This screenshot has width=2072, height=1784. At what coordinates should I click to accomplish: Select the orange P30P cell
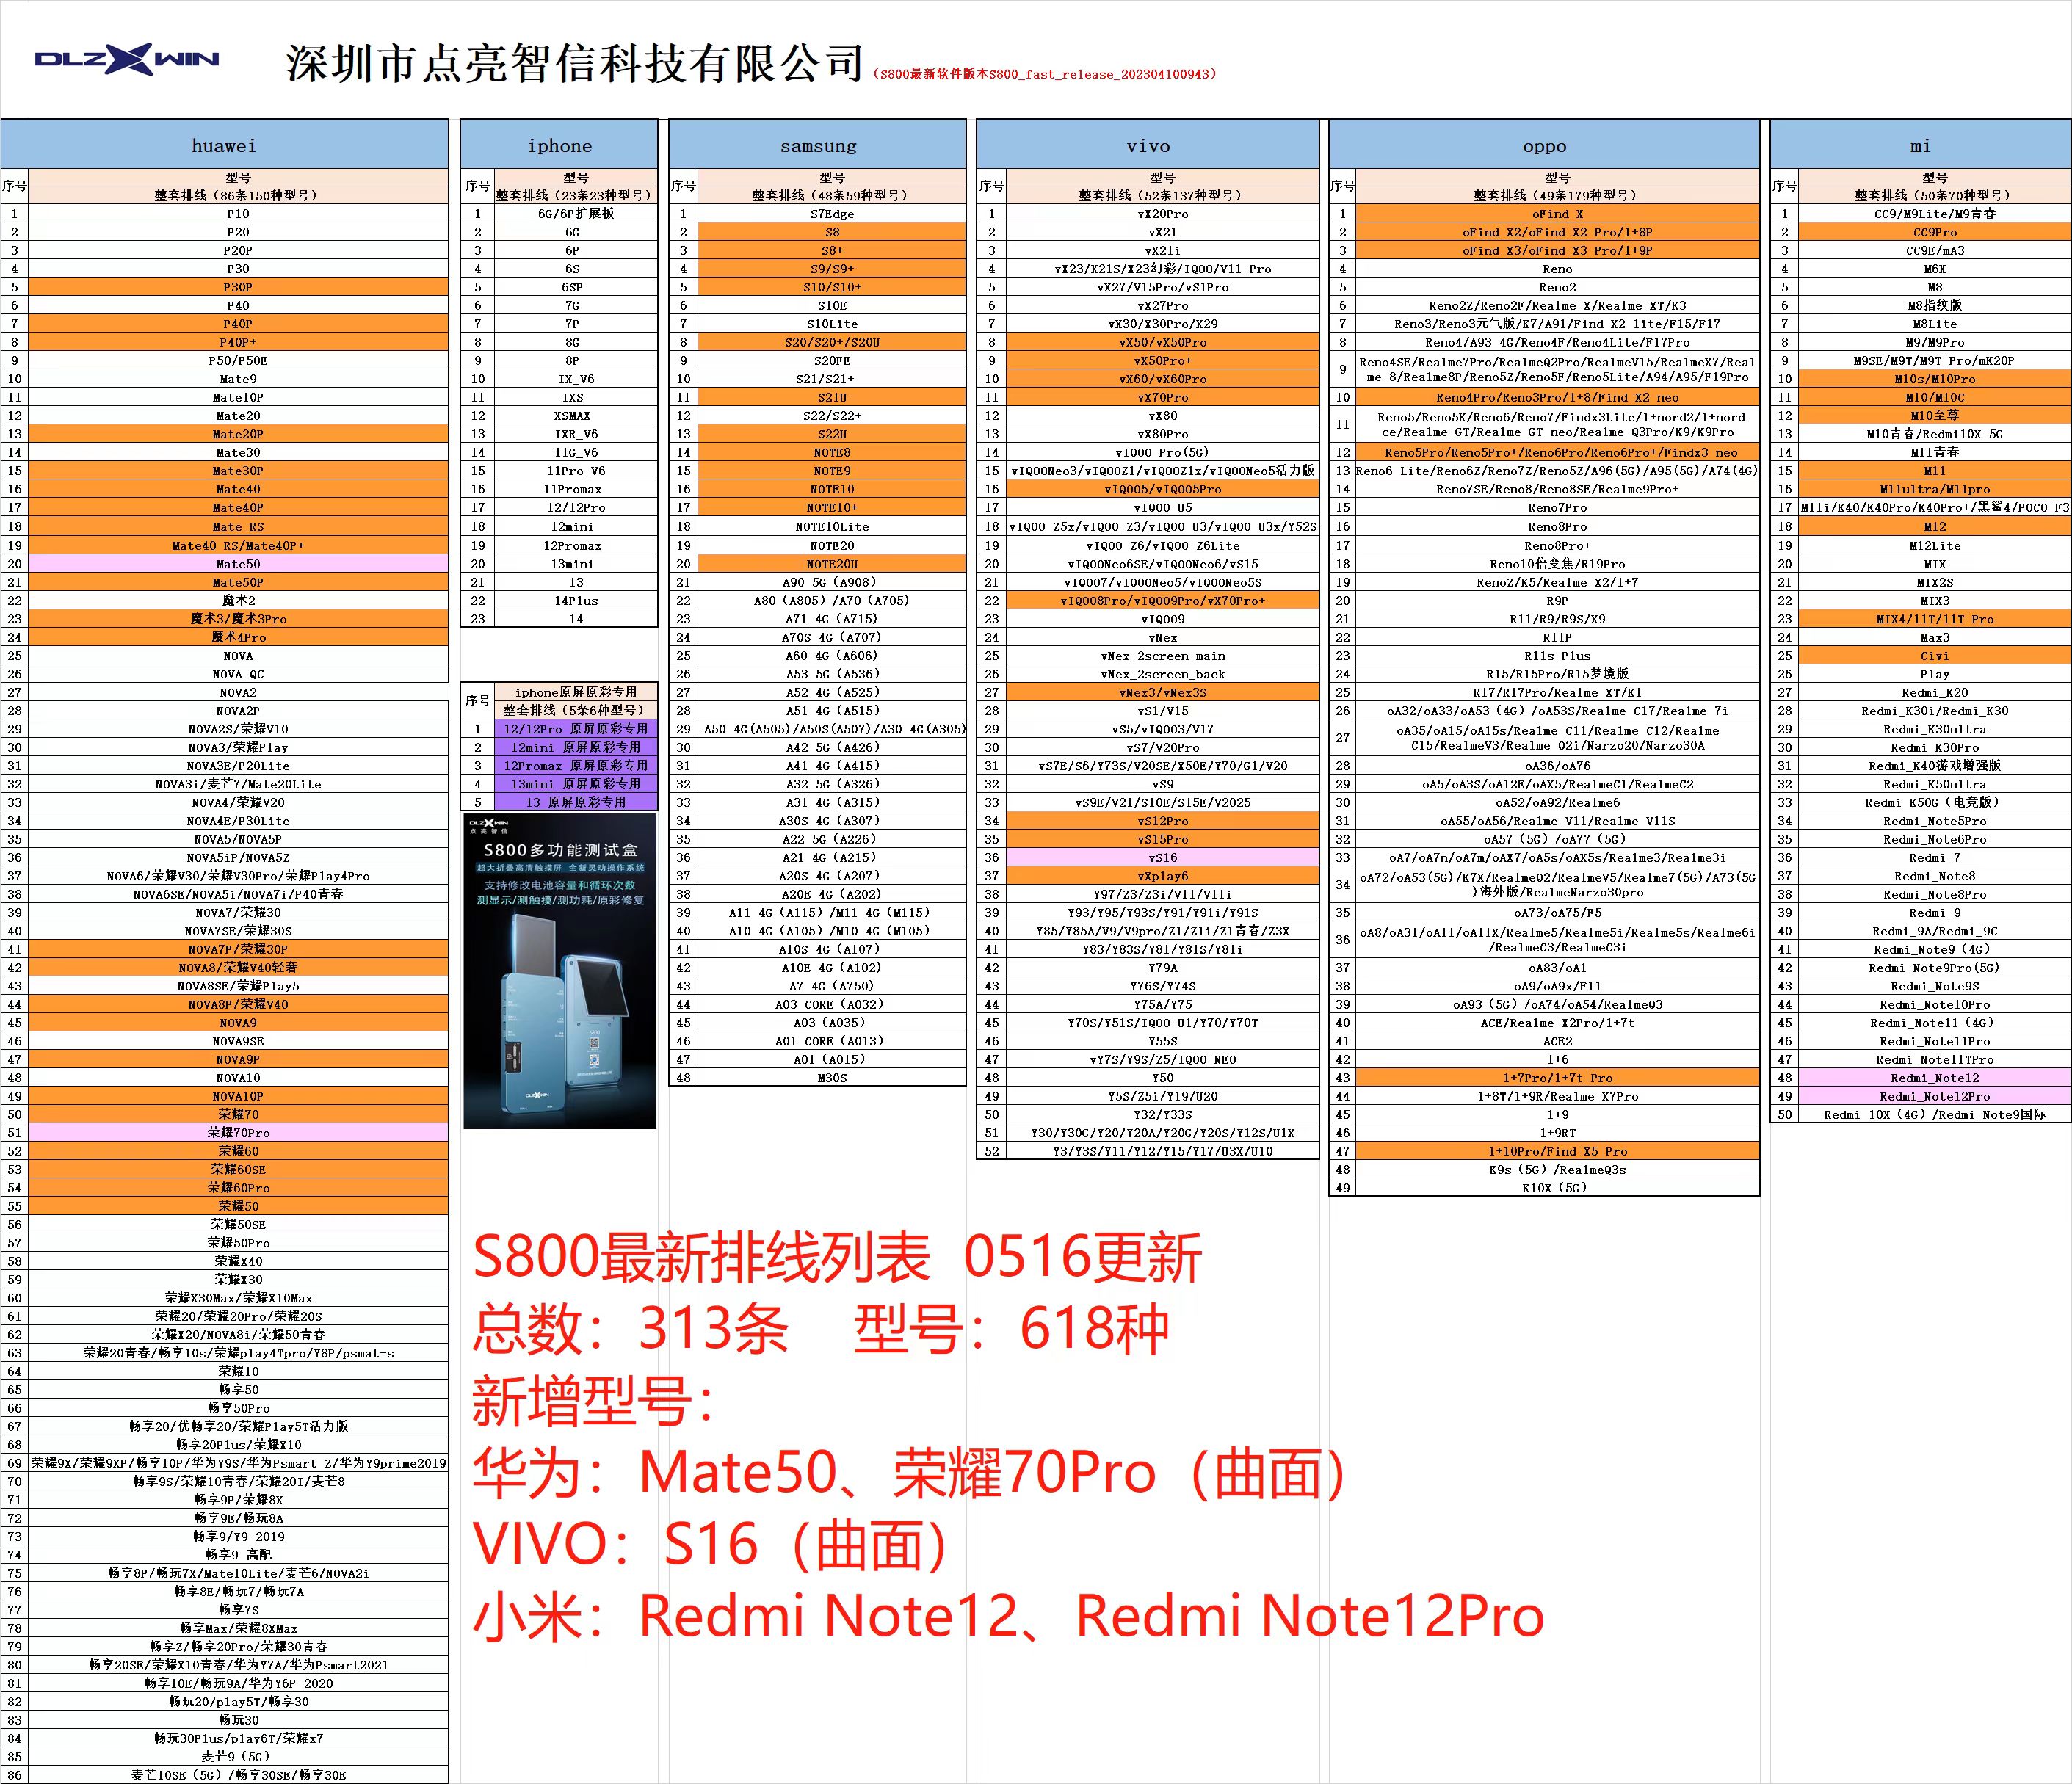[x=238, y=287]
